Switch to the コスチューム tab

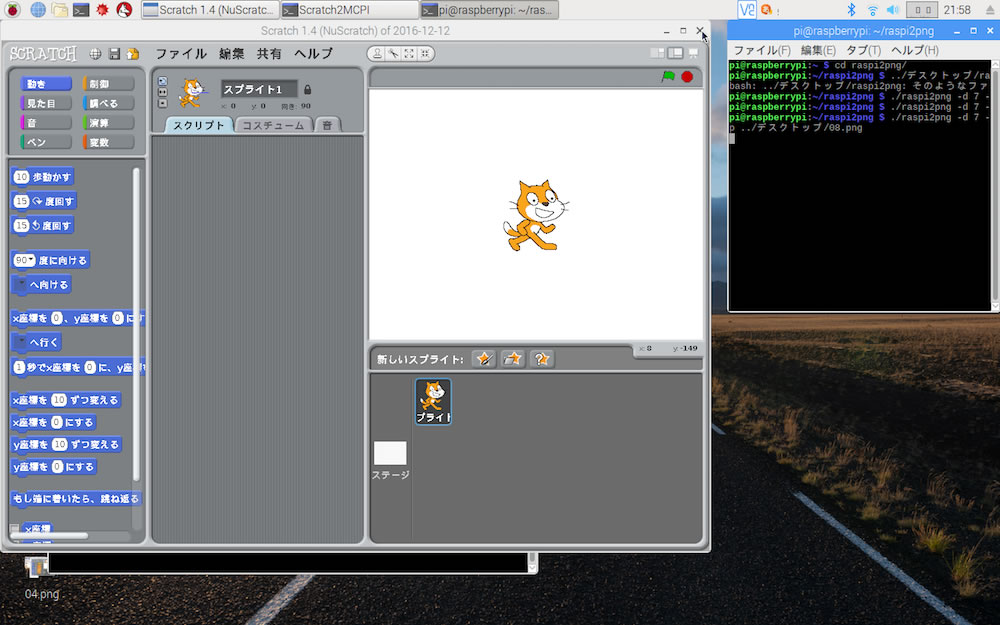[x=274, y=125]
